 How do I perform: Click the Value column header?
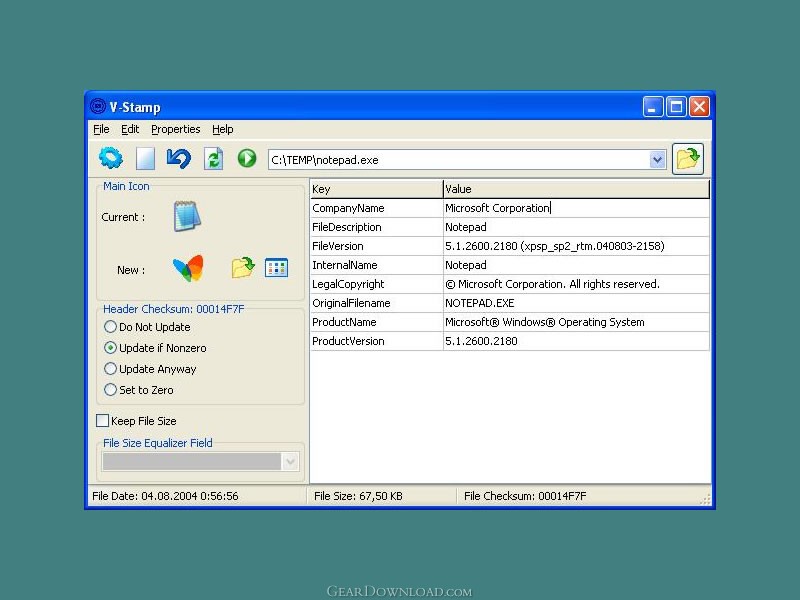click(x=577, y=189)
